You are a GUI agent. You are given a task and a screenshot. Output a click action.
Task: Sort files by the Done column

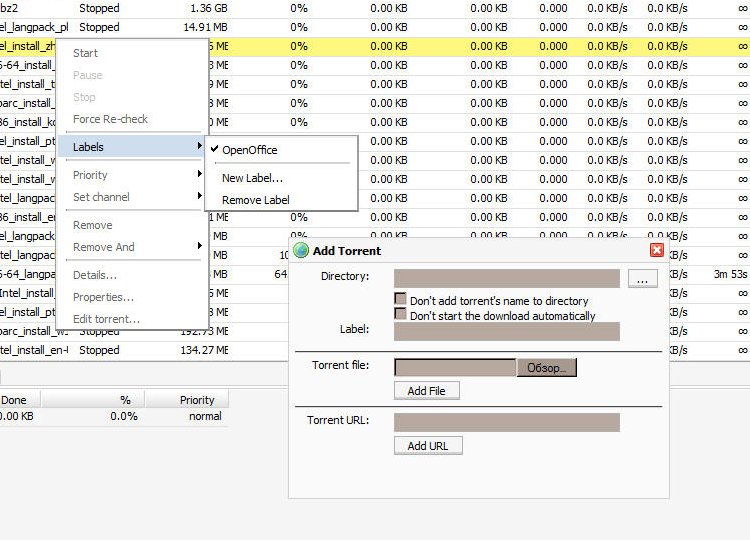point(19,400)
